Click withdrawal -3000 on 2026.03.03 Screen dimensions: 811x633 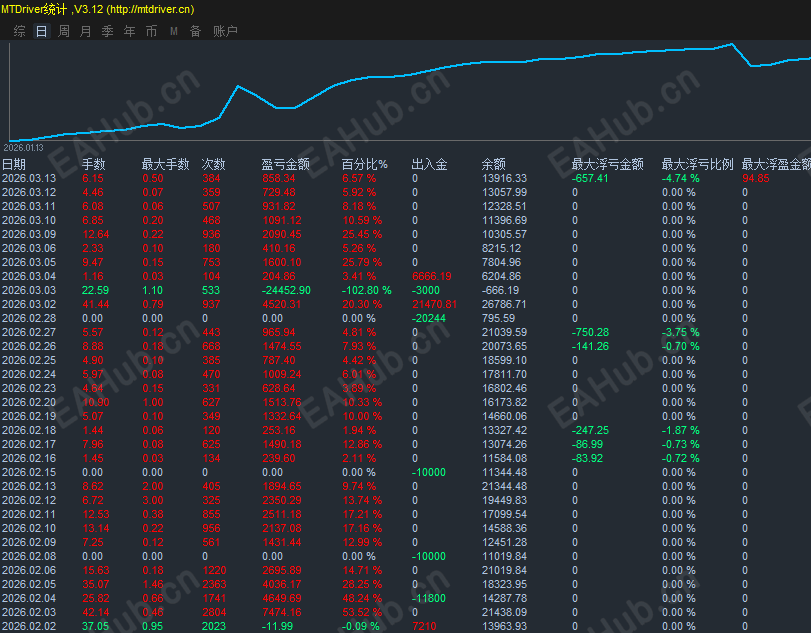click(426, 290)
